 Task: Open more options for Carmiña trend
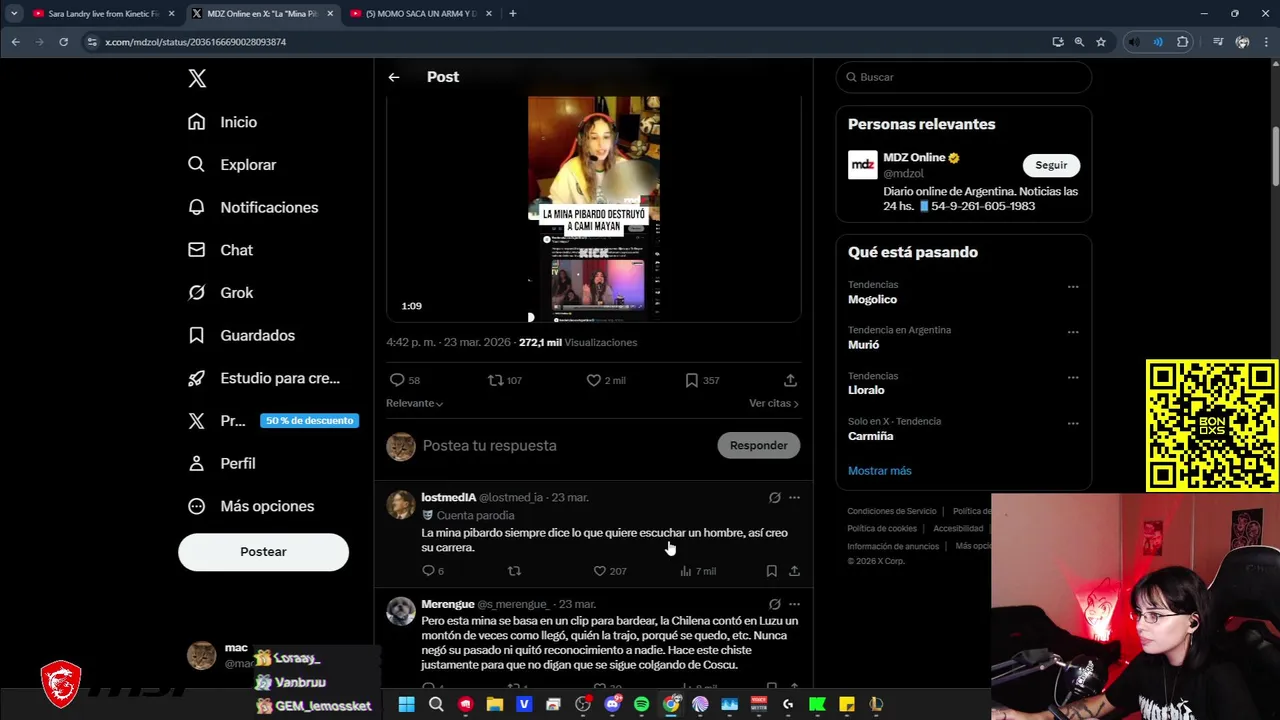(x=1073, y=424)
